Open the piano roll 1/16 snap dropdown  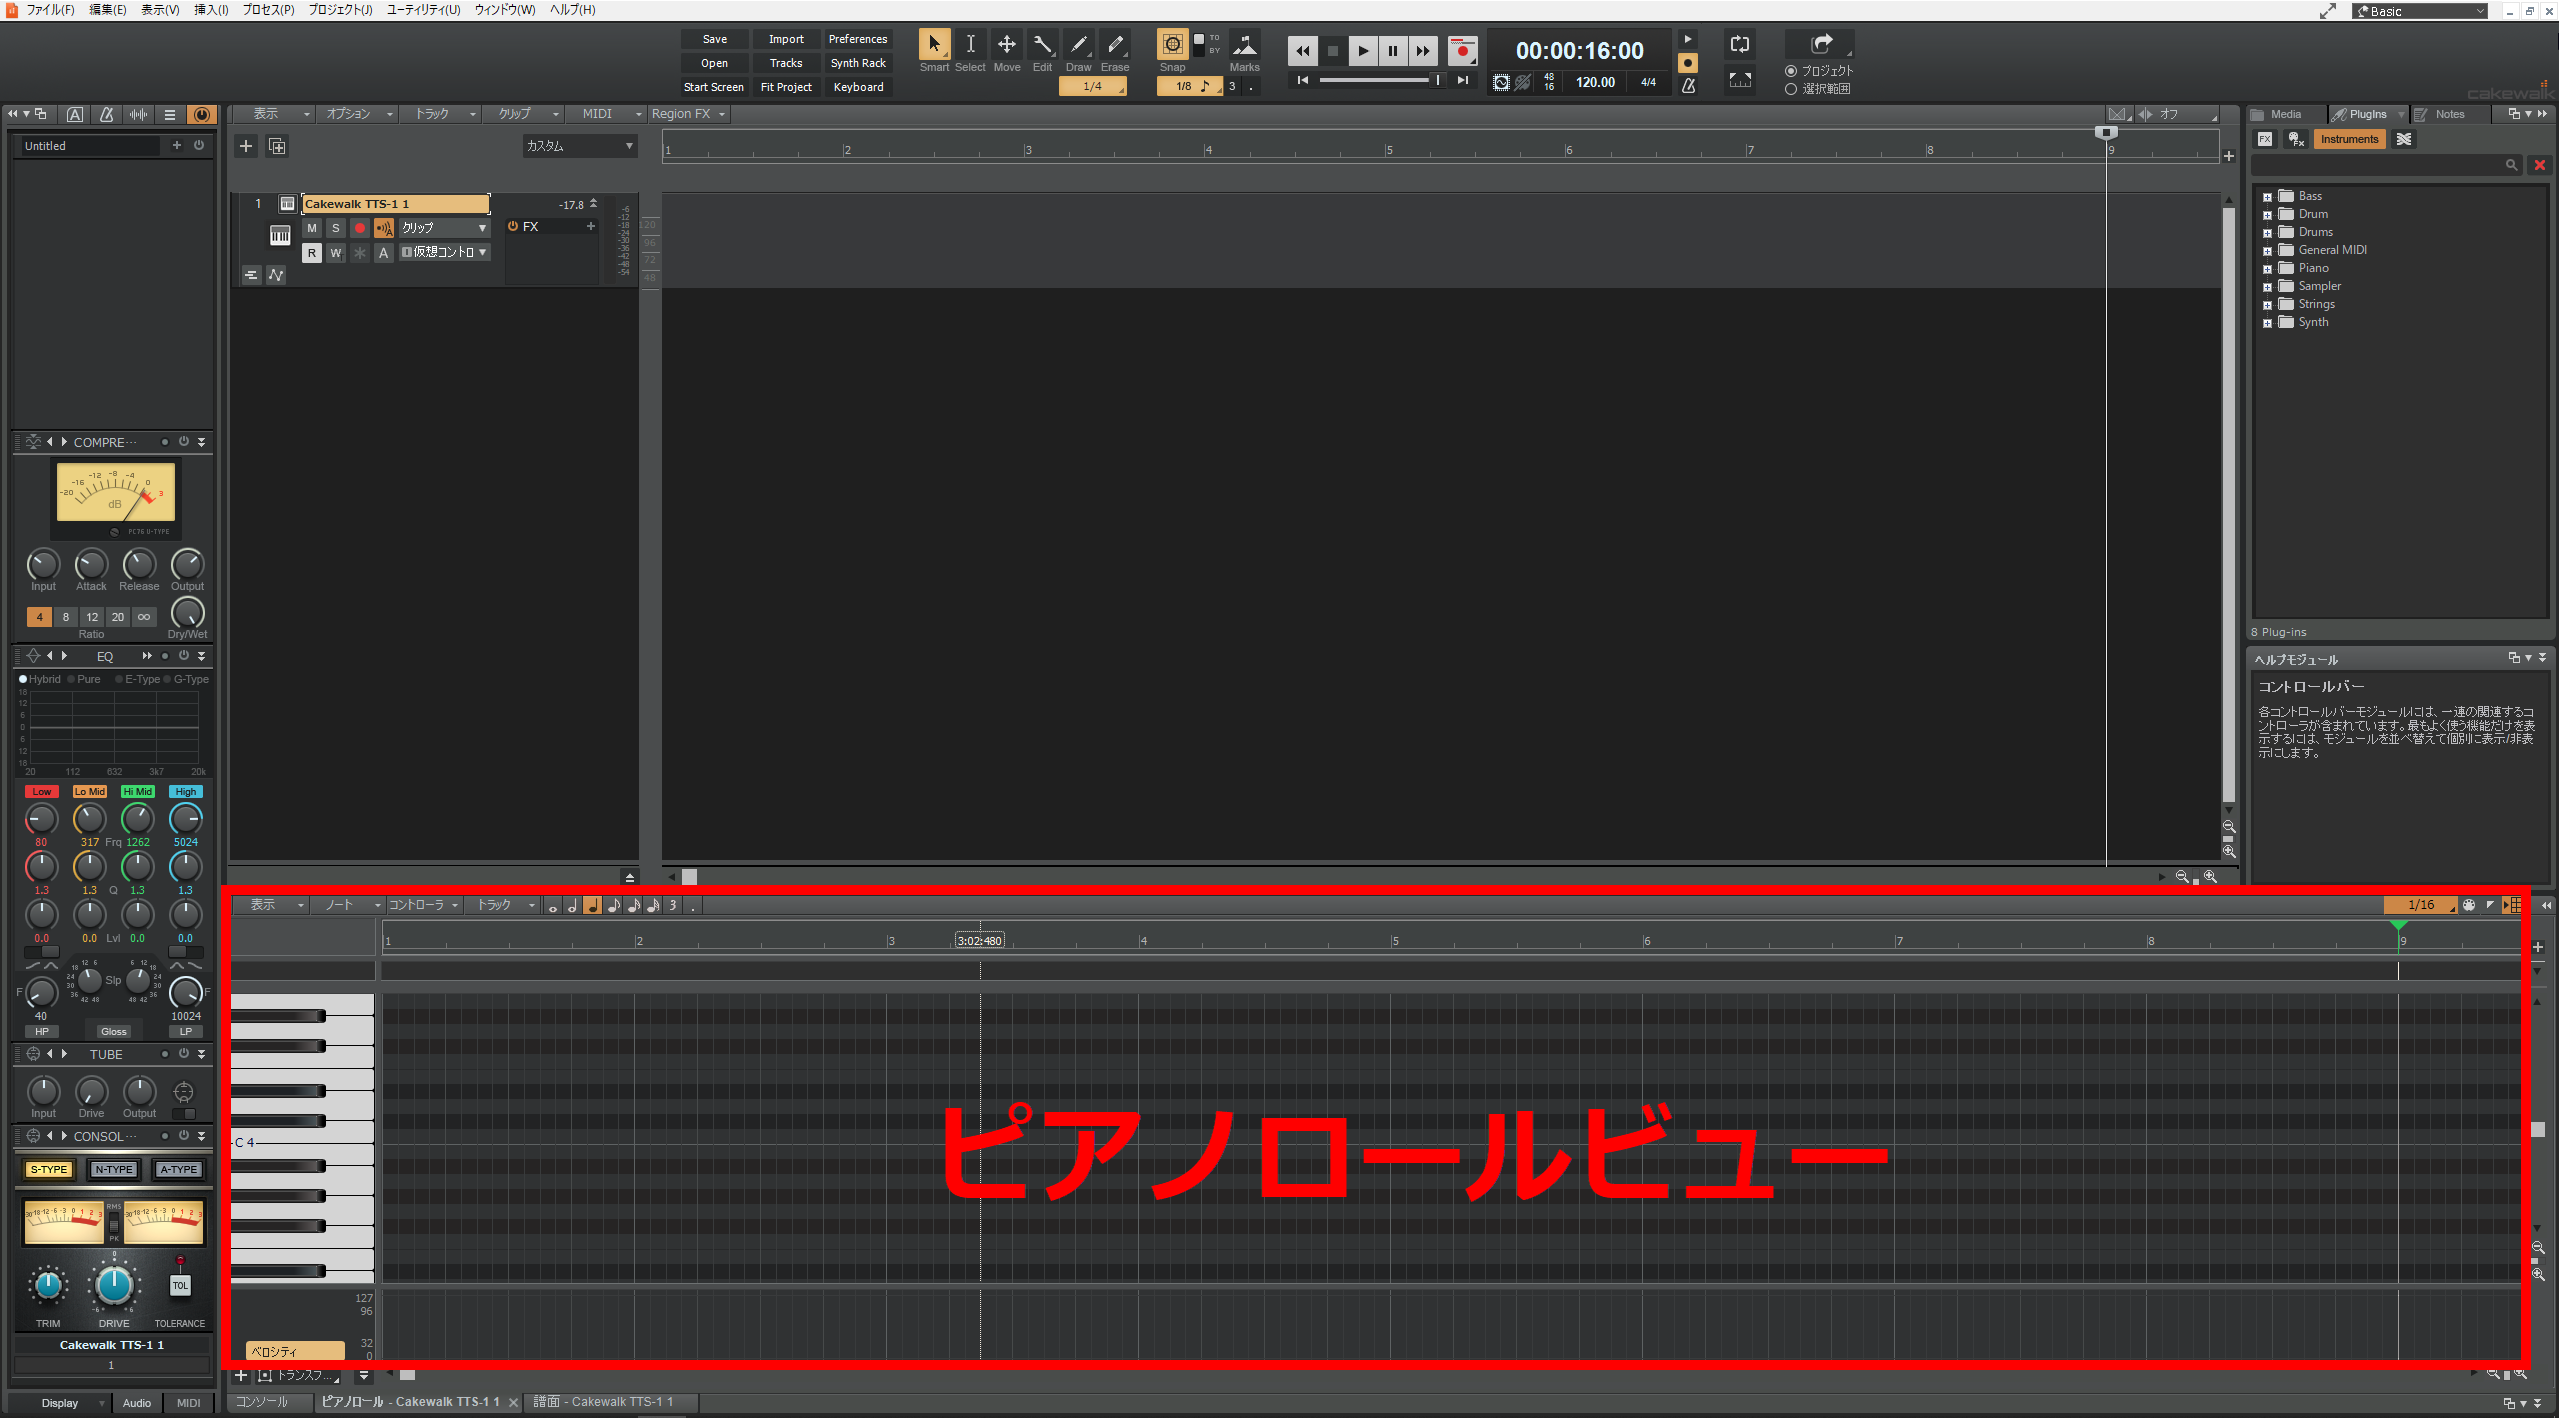(x=2421, y=905)
